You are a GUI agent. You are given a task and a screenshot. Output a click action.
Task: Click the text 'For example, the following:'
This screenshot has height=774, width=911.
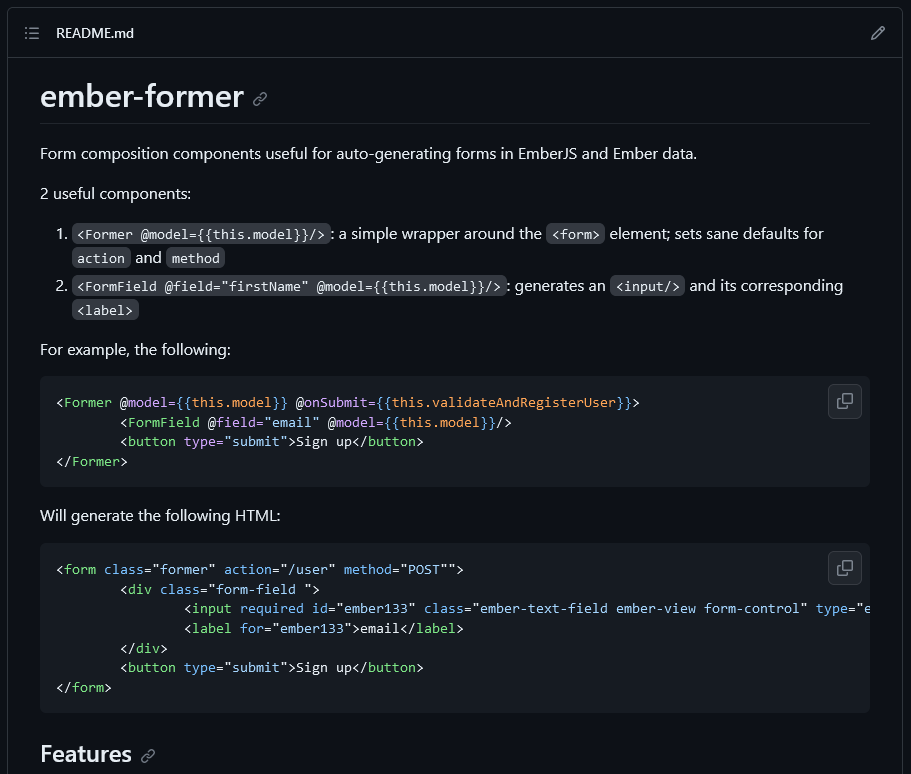135,350
